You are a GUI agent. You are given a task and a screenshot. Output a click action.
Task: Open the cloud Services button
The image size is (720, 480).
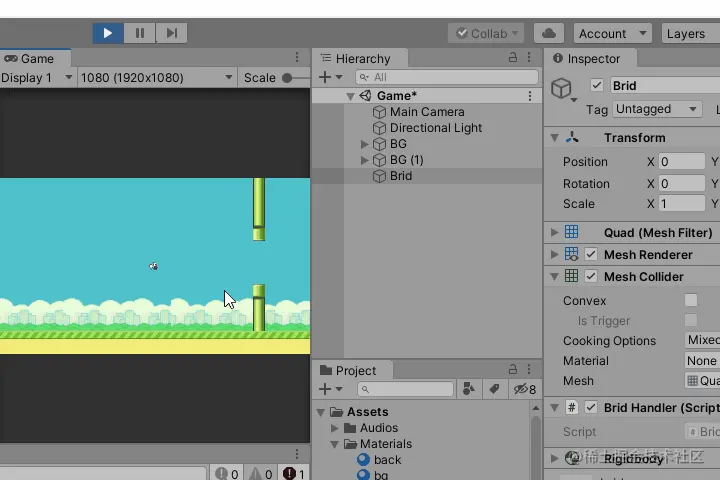pos(549,34)
